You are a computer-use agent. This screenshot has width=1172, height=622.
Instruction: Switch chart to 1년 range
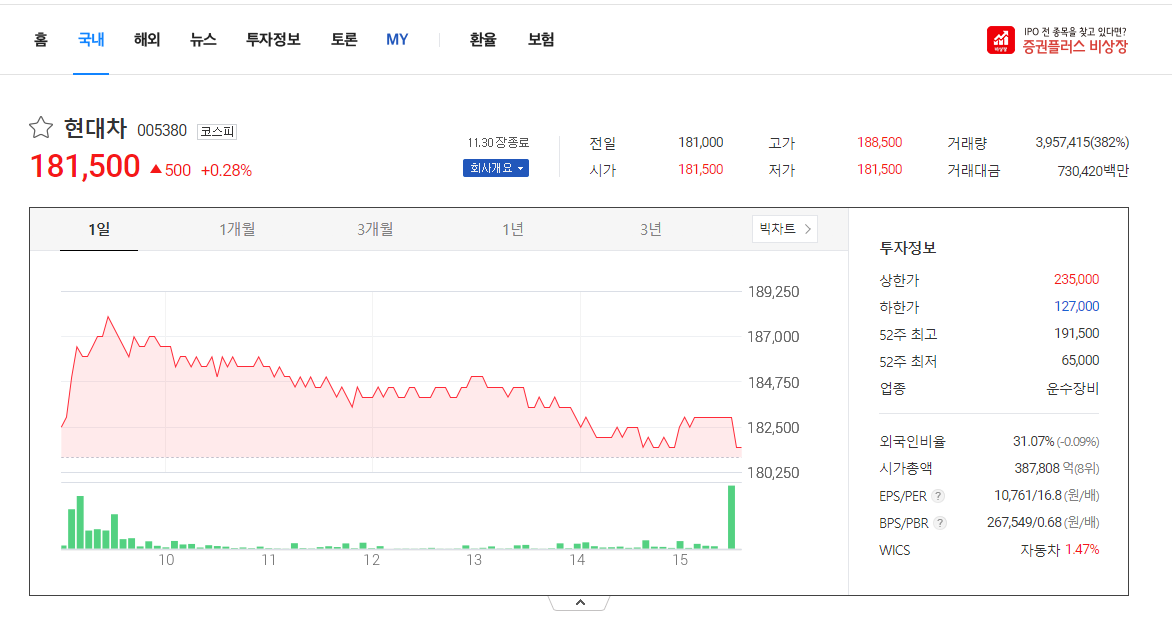[513, 230]
